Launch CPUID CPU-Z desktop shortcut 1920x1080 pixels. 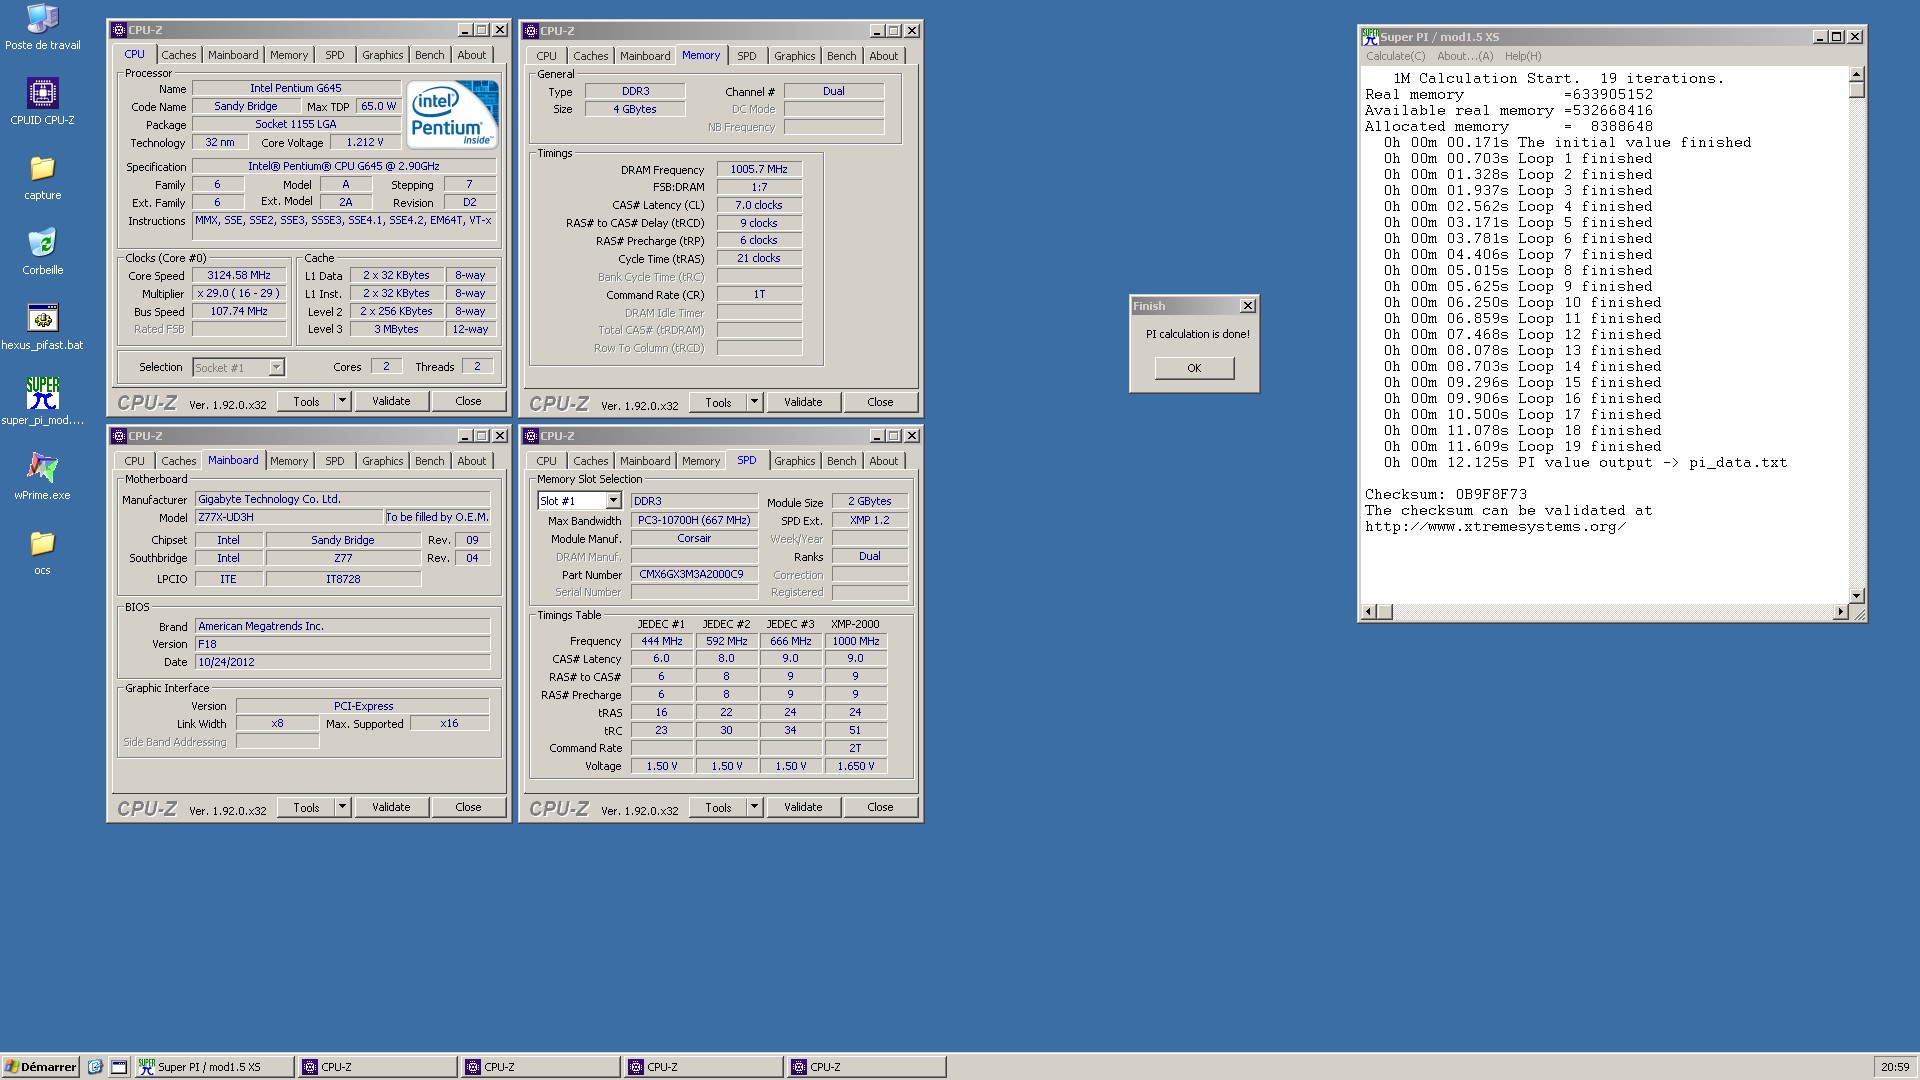[42, 101]
